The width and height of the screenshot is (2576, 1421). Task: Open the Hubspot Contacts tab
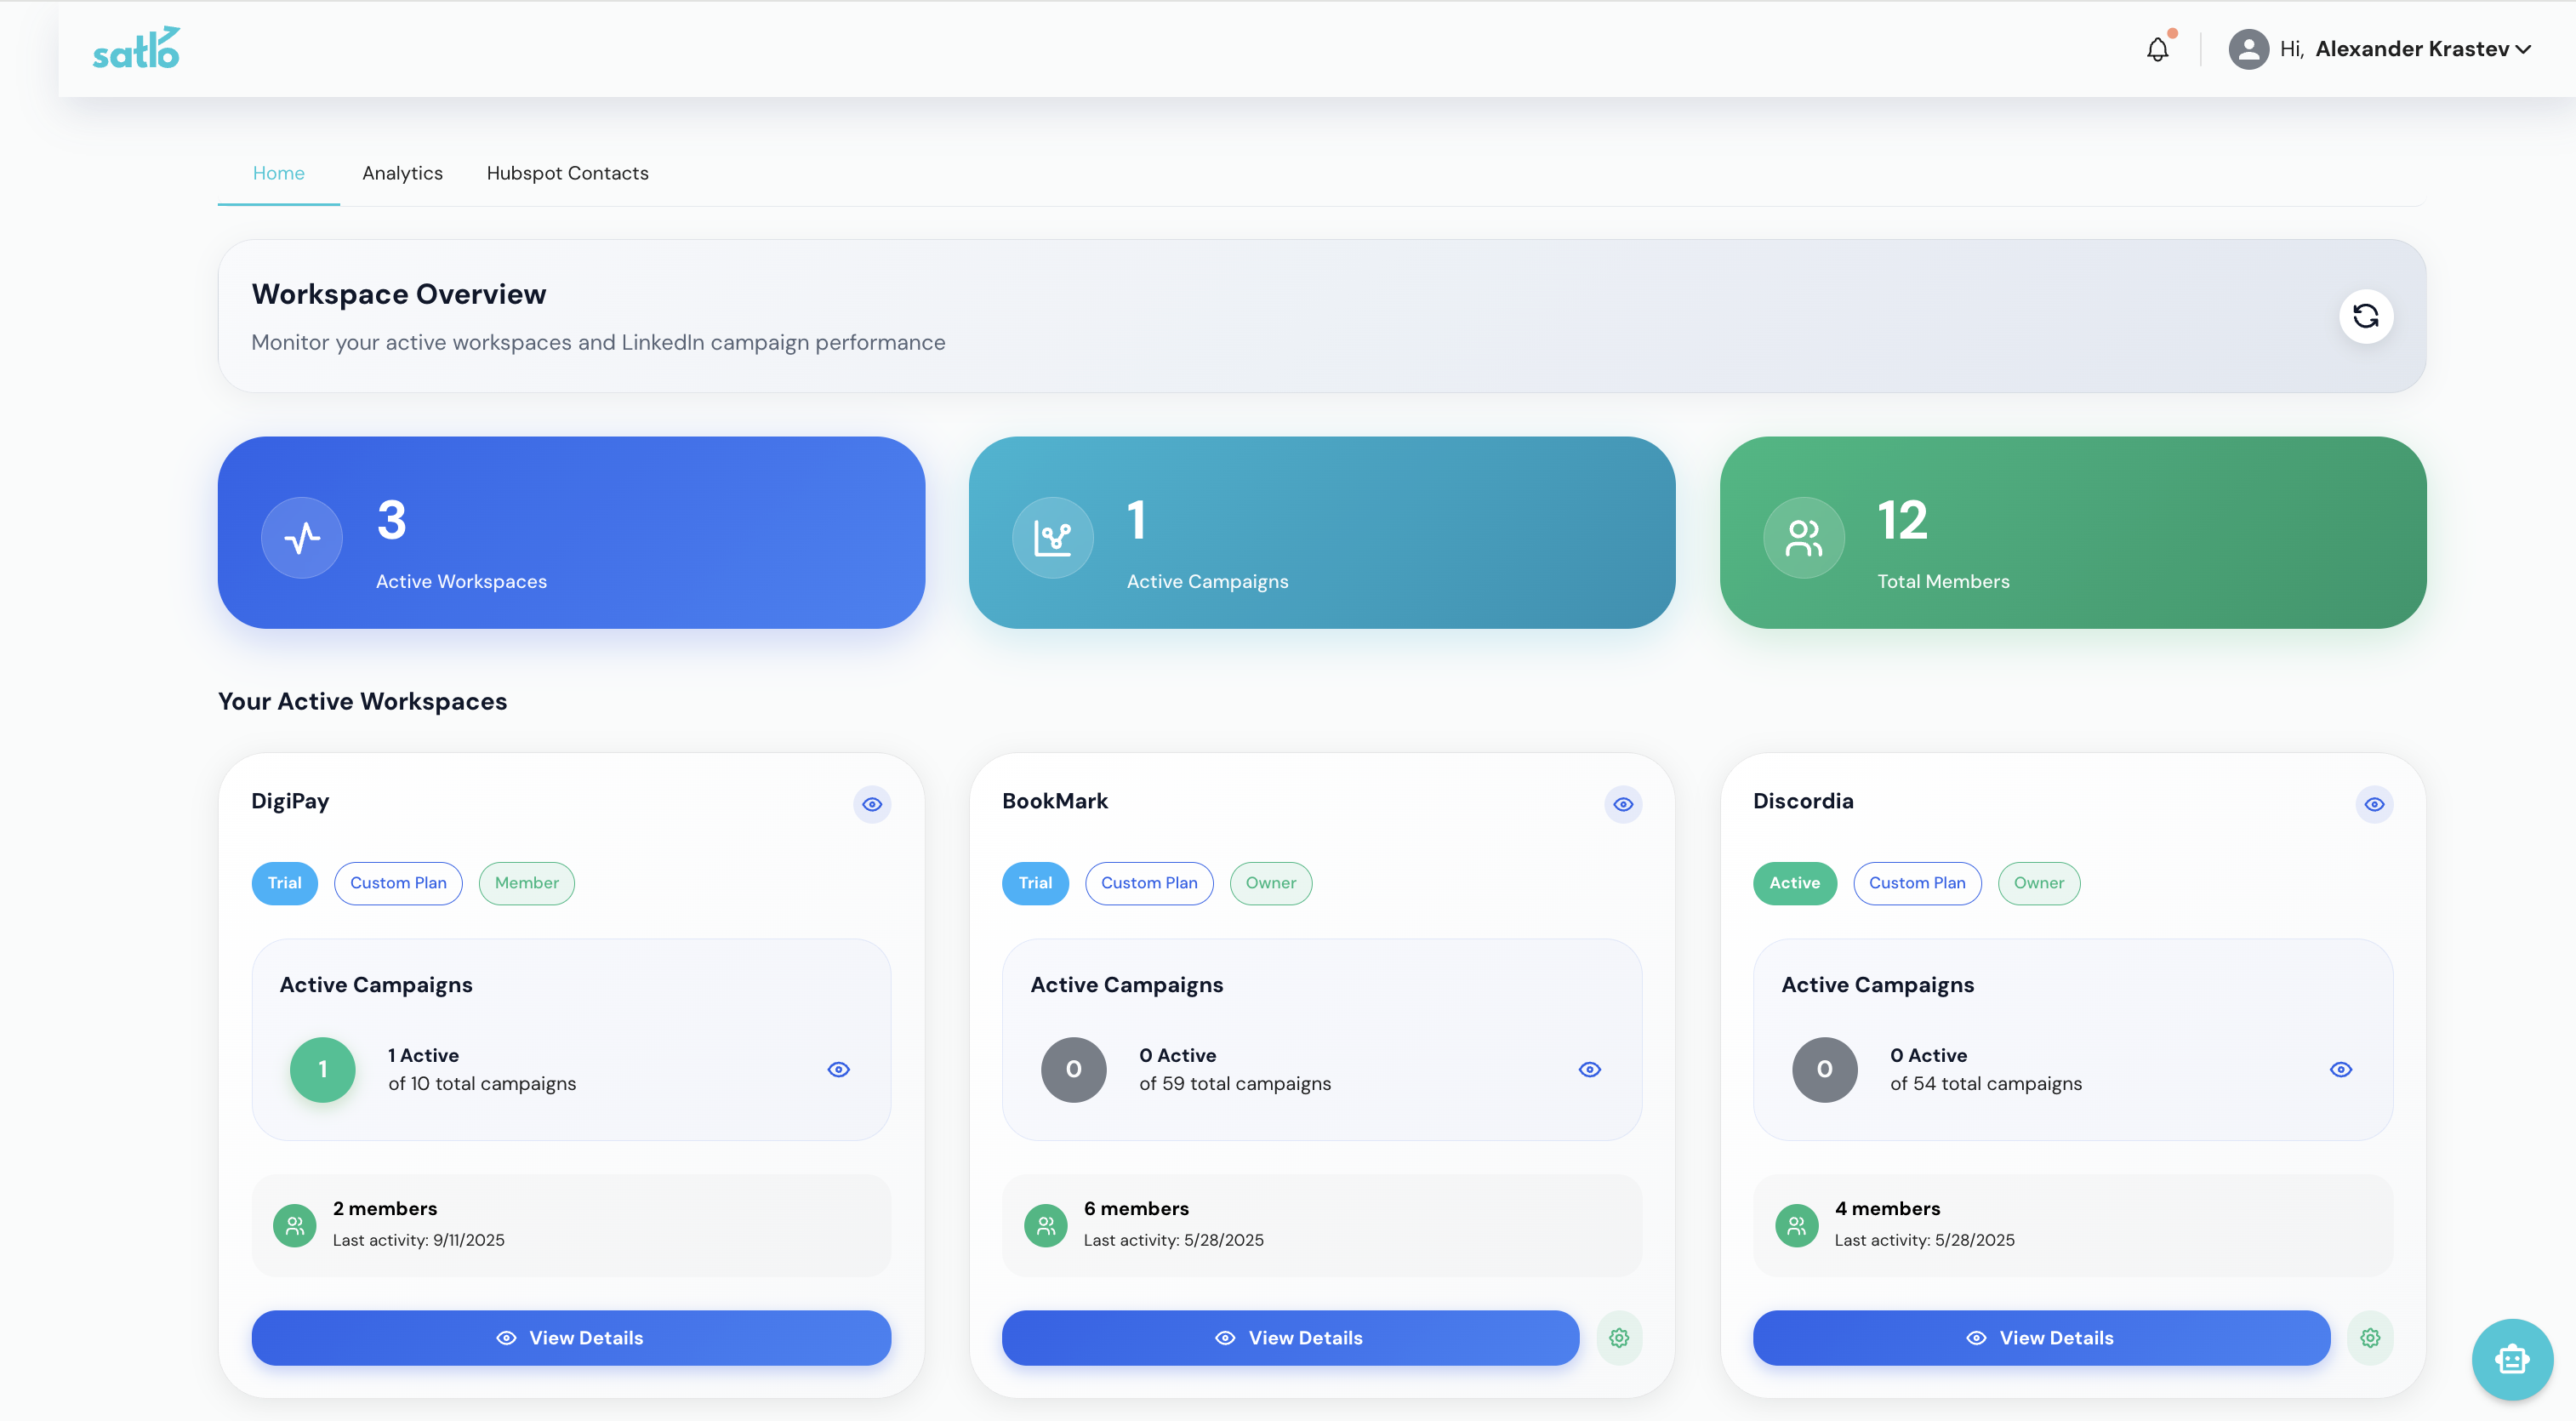click(x=567, y=173)
